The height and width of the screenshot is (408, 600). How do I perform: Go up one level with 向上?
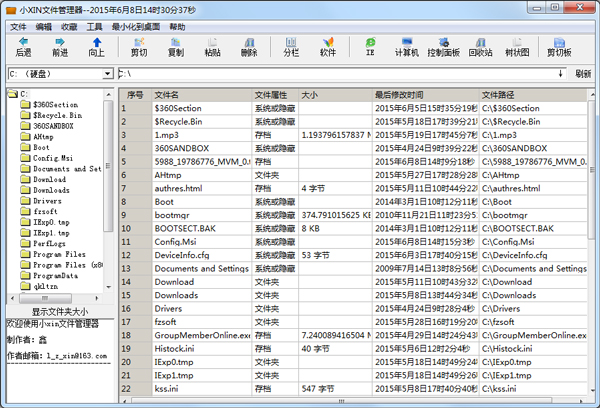click(97, 46)
